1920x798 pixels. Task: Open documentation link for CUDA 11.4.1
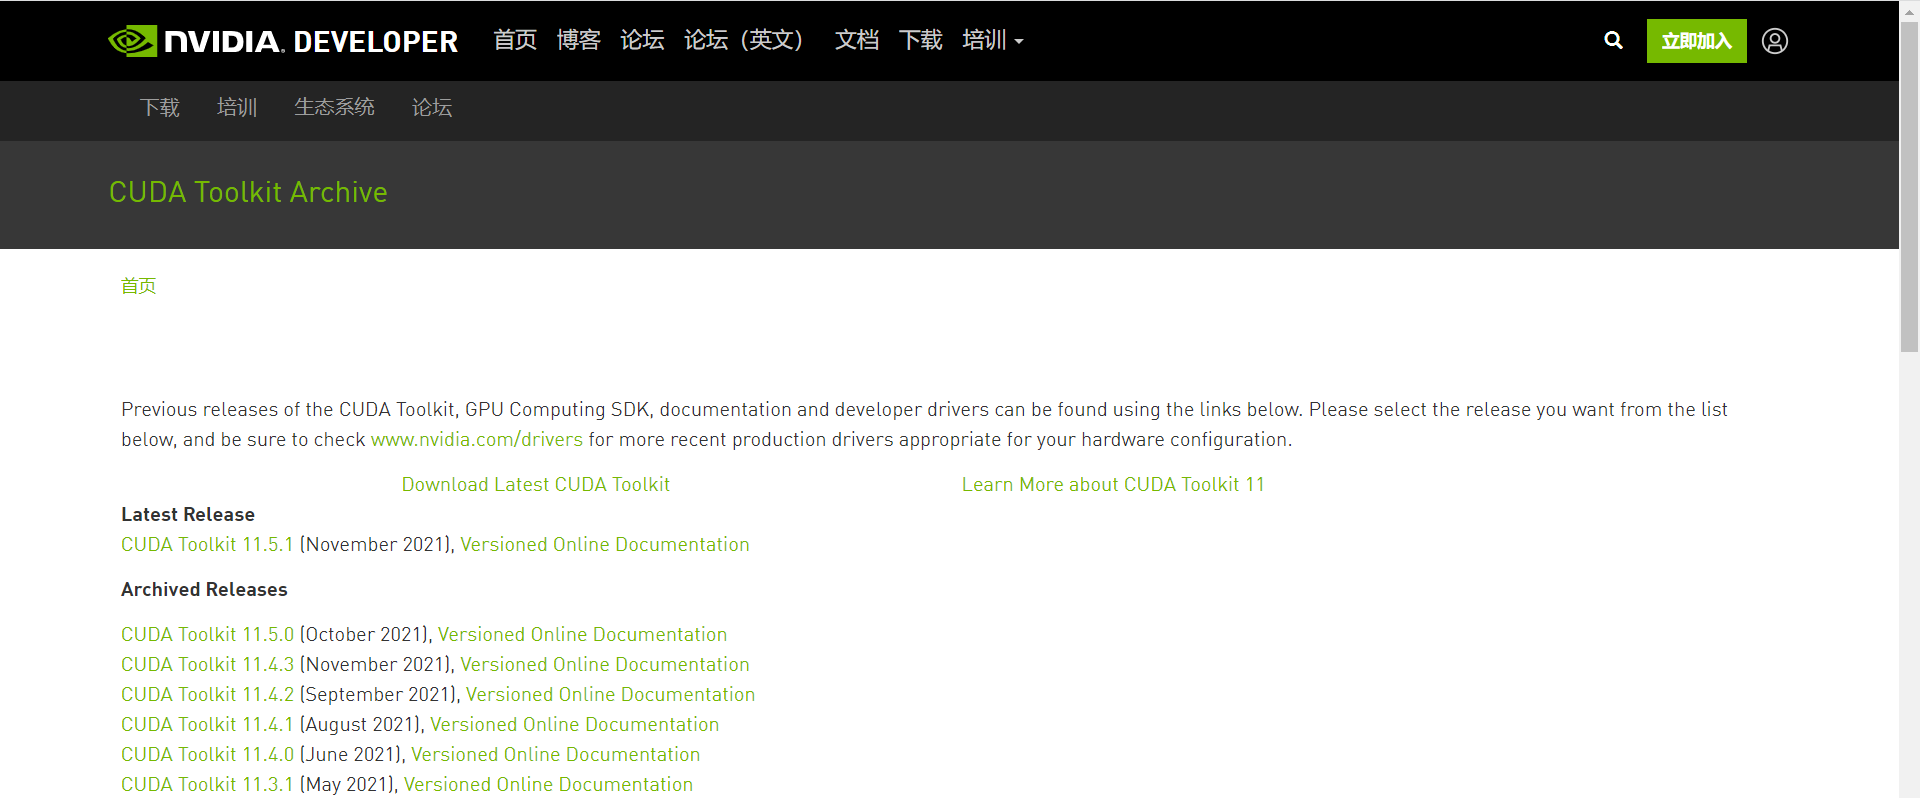click(575, 724)
